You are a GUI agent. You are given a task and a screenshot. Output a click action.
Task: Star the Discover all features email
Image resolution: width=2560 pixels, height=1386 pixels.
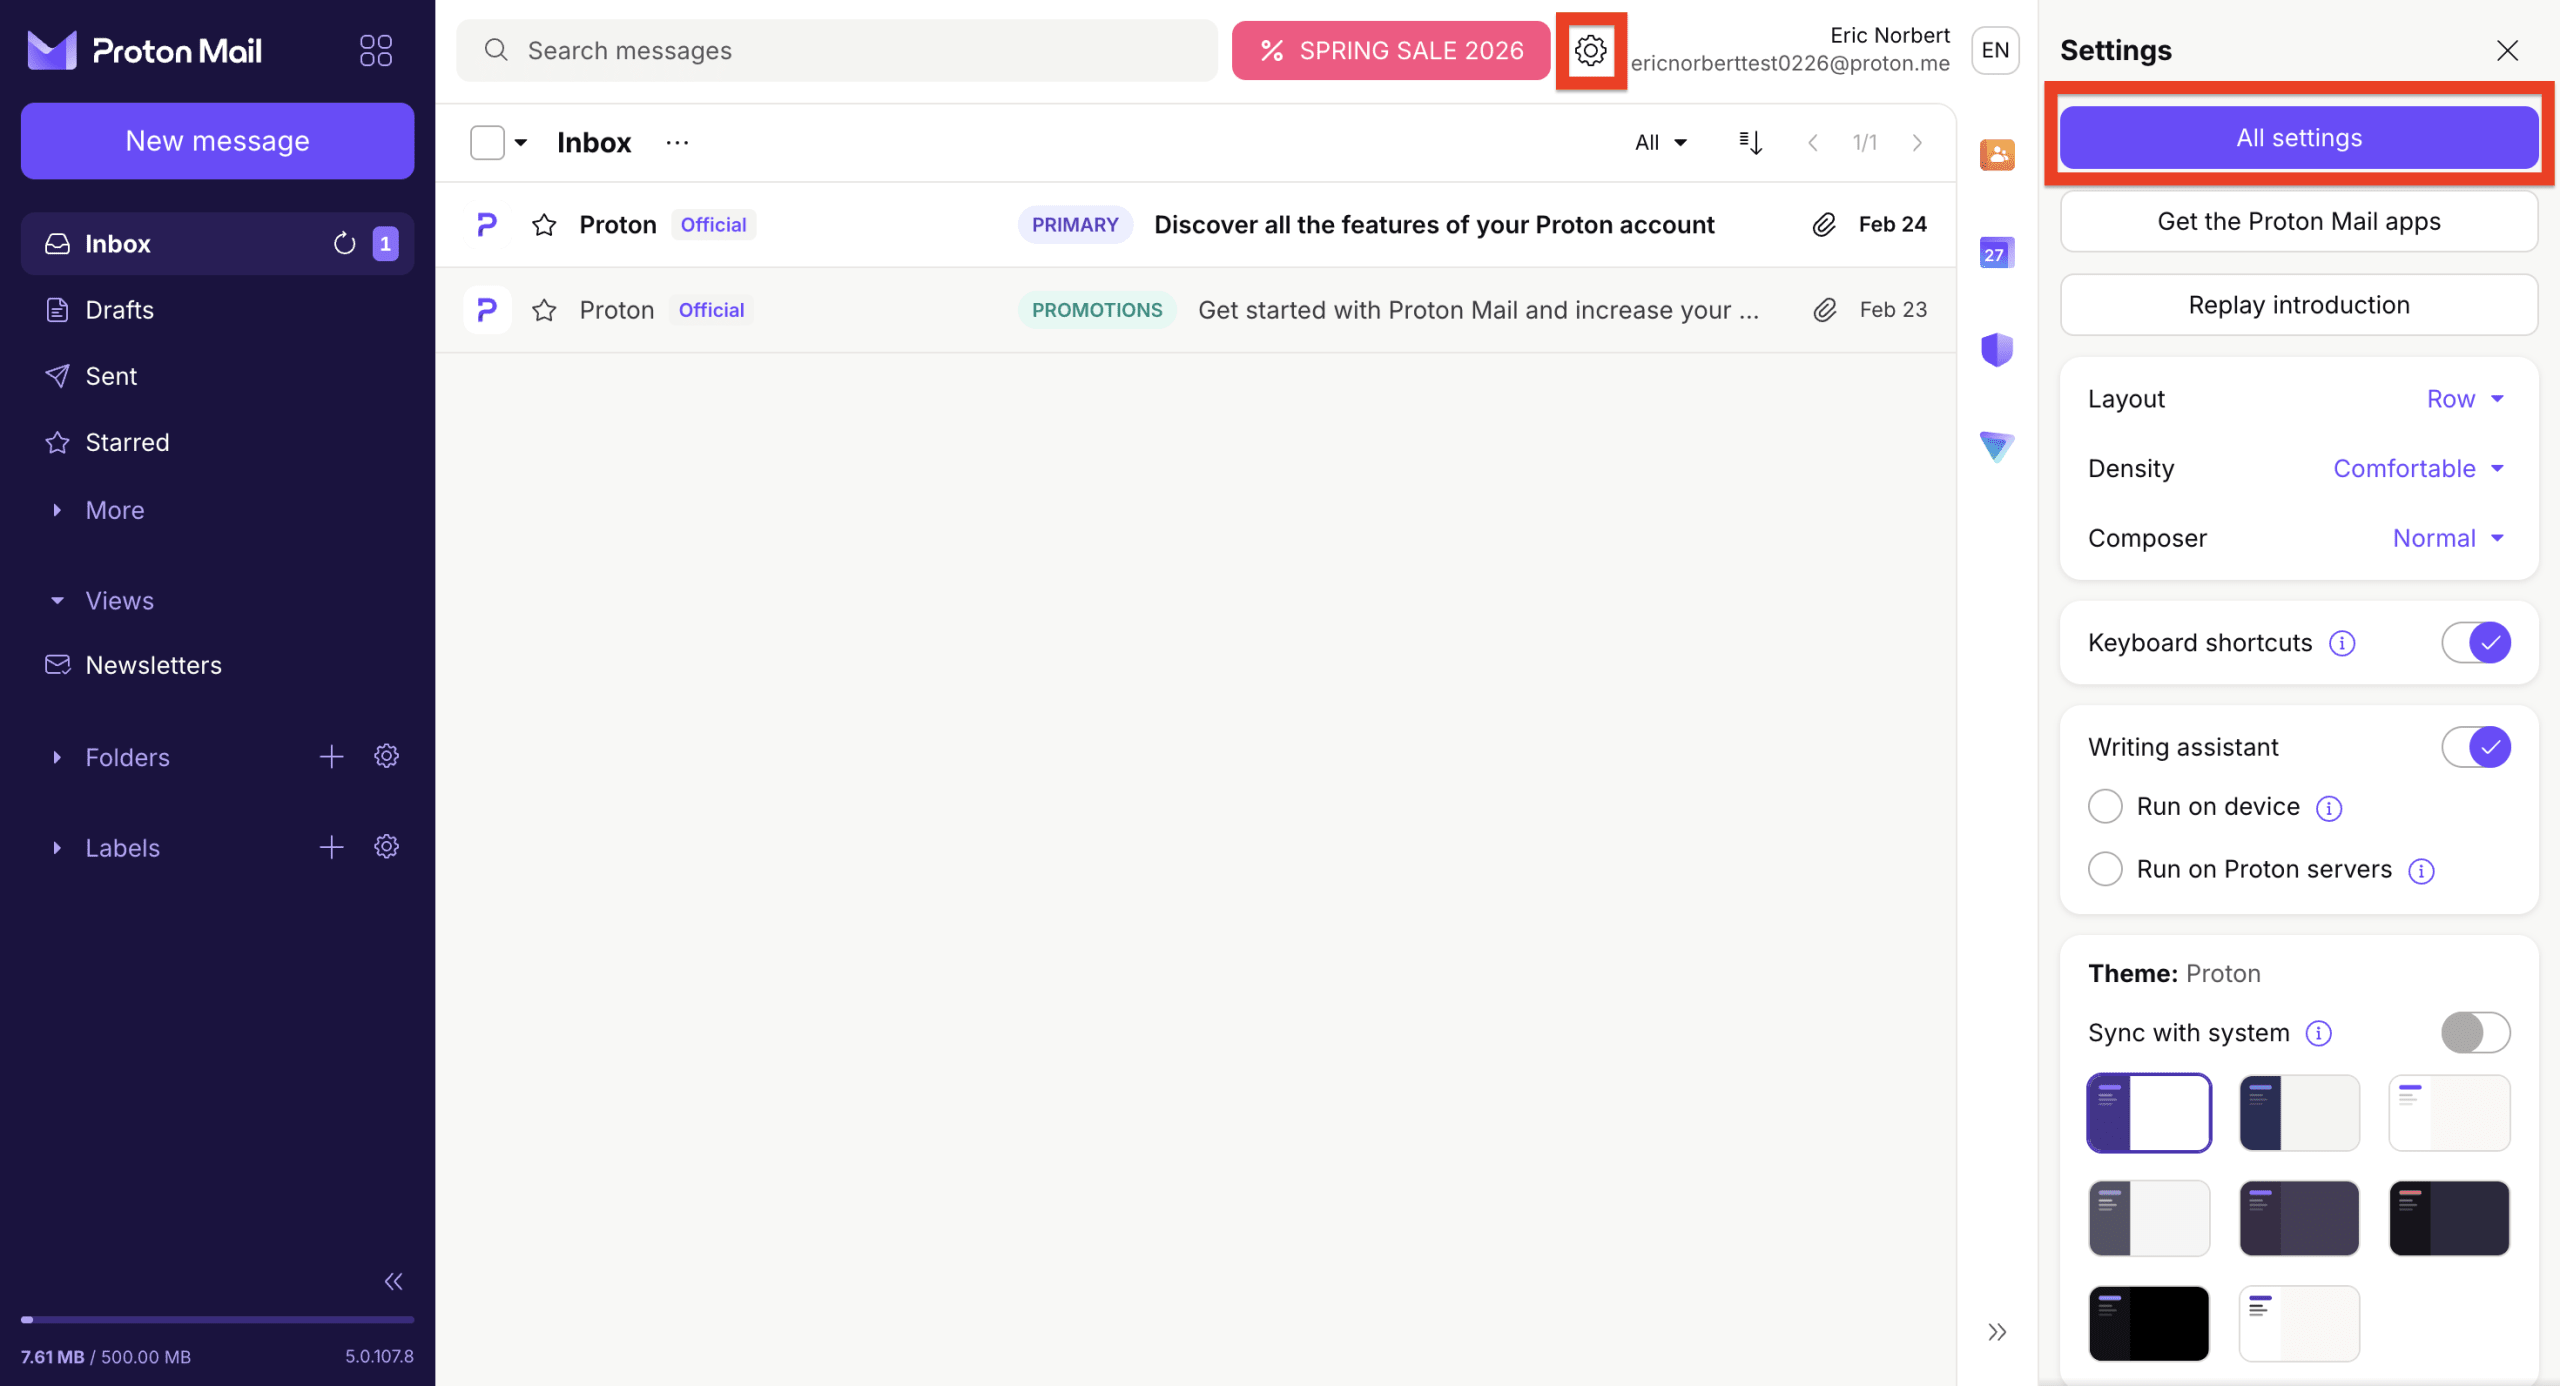tap(544, 225)
